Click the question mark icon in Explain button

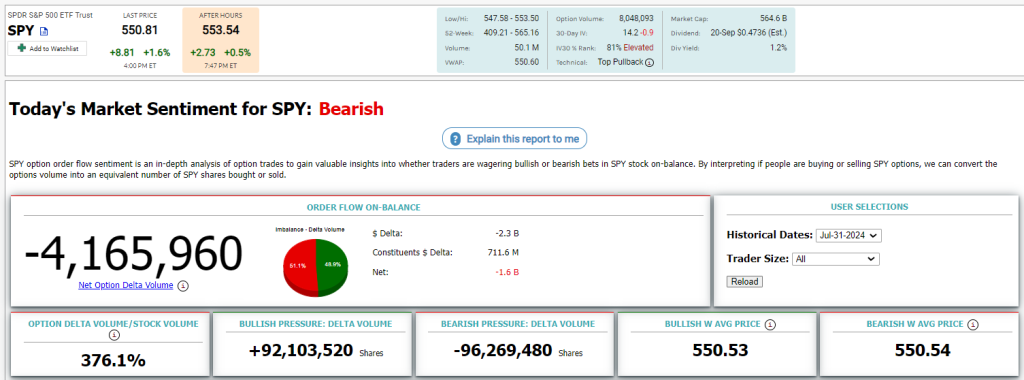click(x=456, y=139)
